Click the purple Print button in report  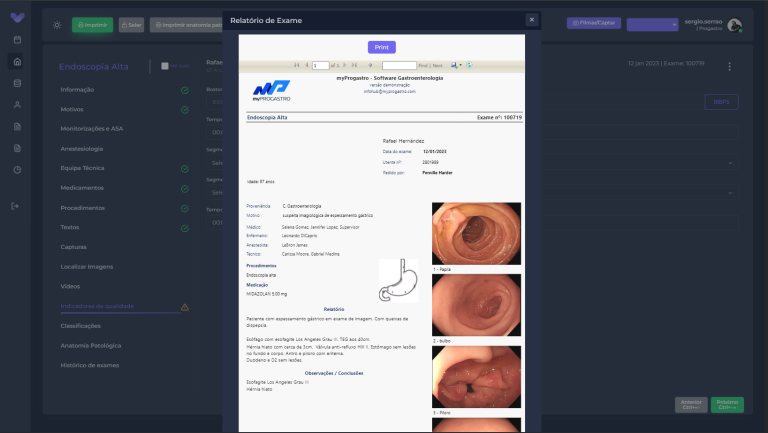tap(382, 47)
